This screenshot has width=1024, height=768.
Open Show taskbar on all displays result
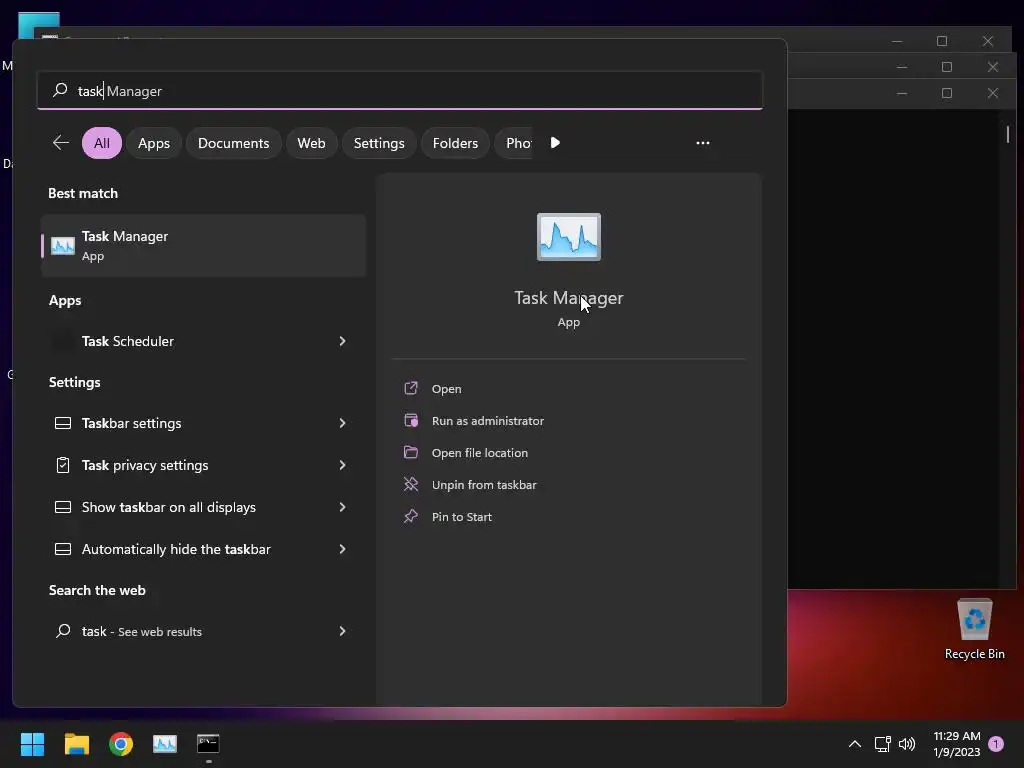pyautogui.click(x=203, y=507)
